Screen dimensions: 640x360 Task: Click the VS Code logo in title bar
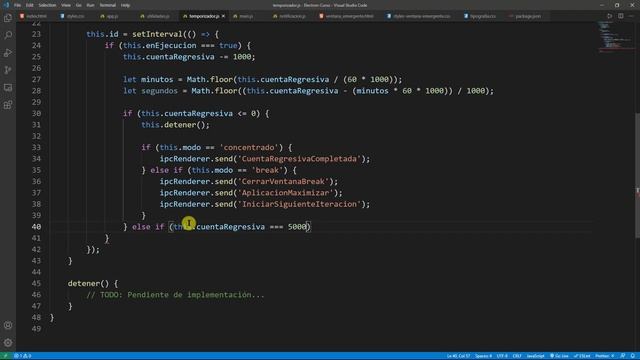click(x=6, y=5)
